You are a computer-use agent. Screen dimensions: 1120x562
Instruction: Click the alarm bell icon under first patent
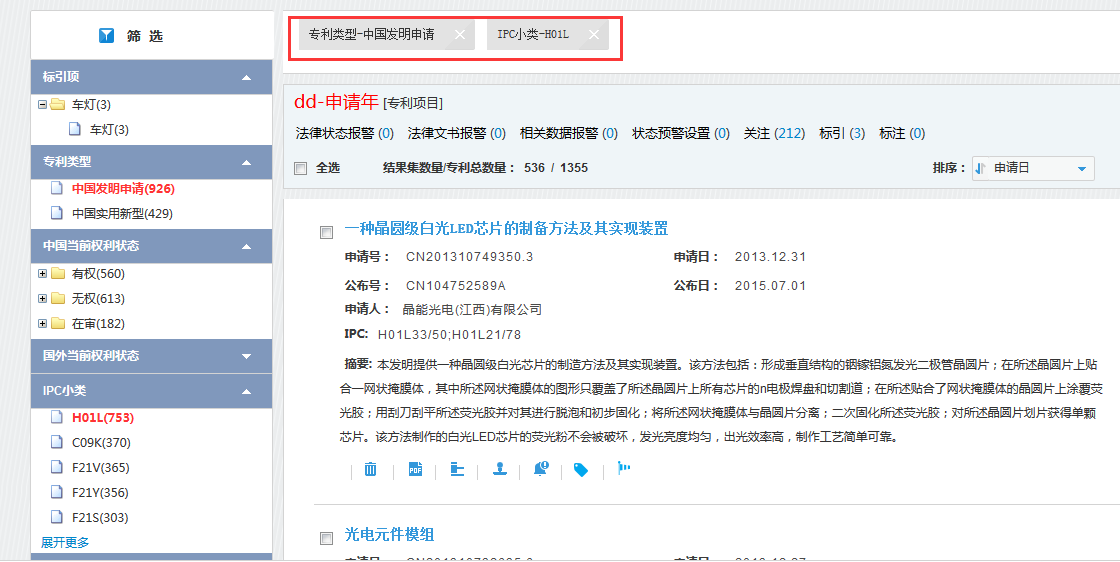click(541, 469)
